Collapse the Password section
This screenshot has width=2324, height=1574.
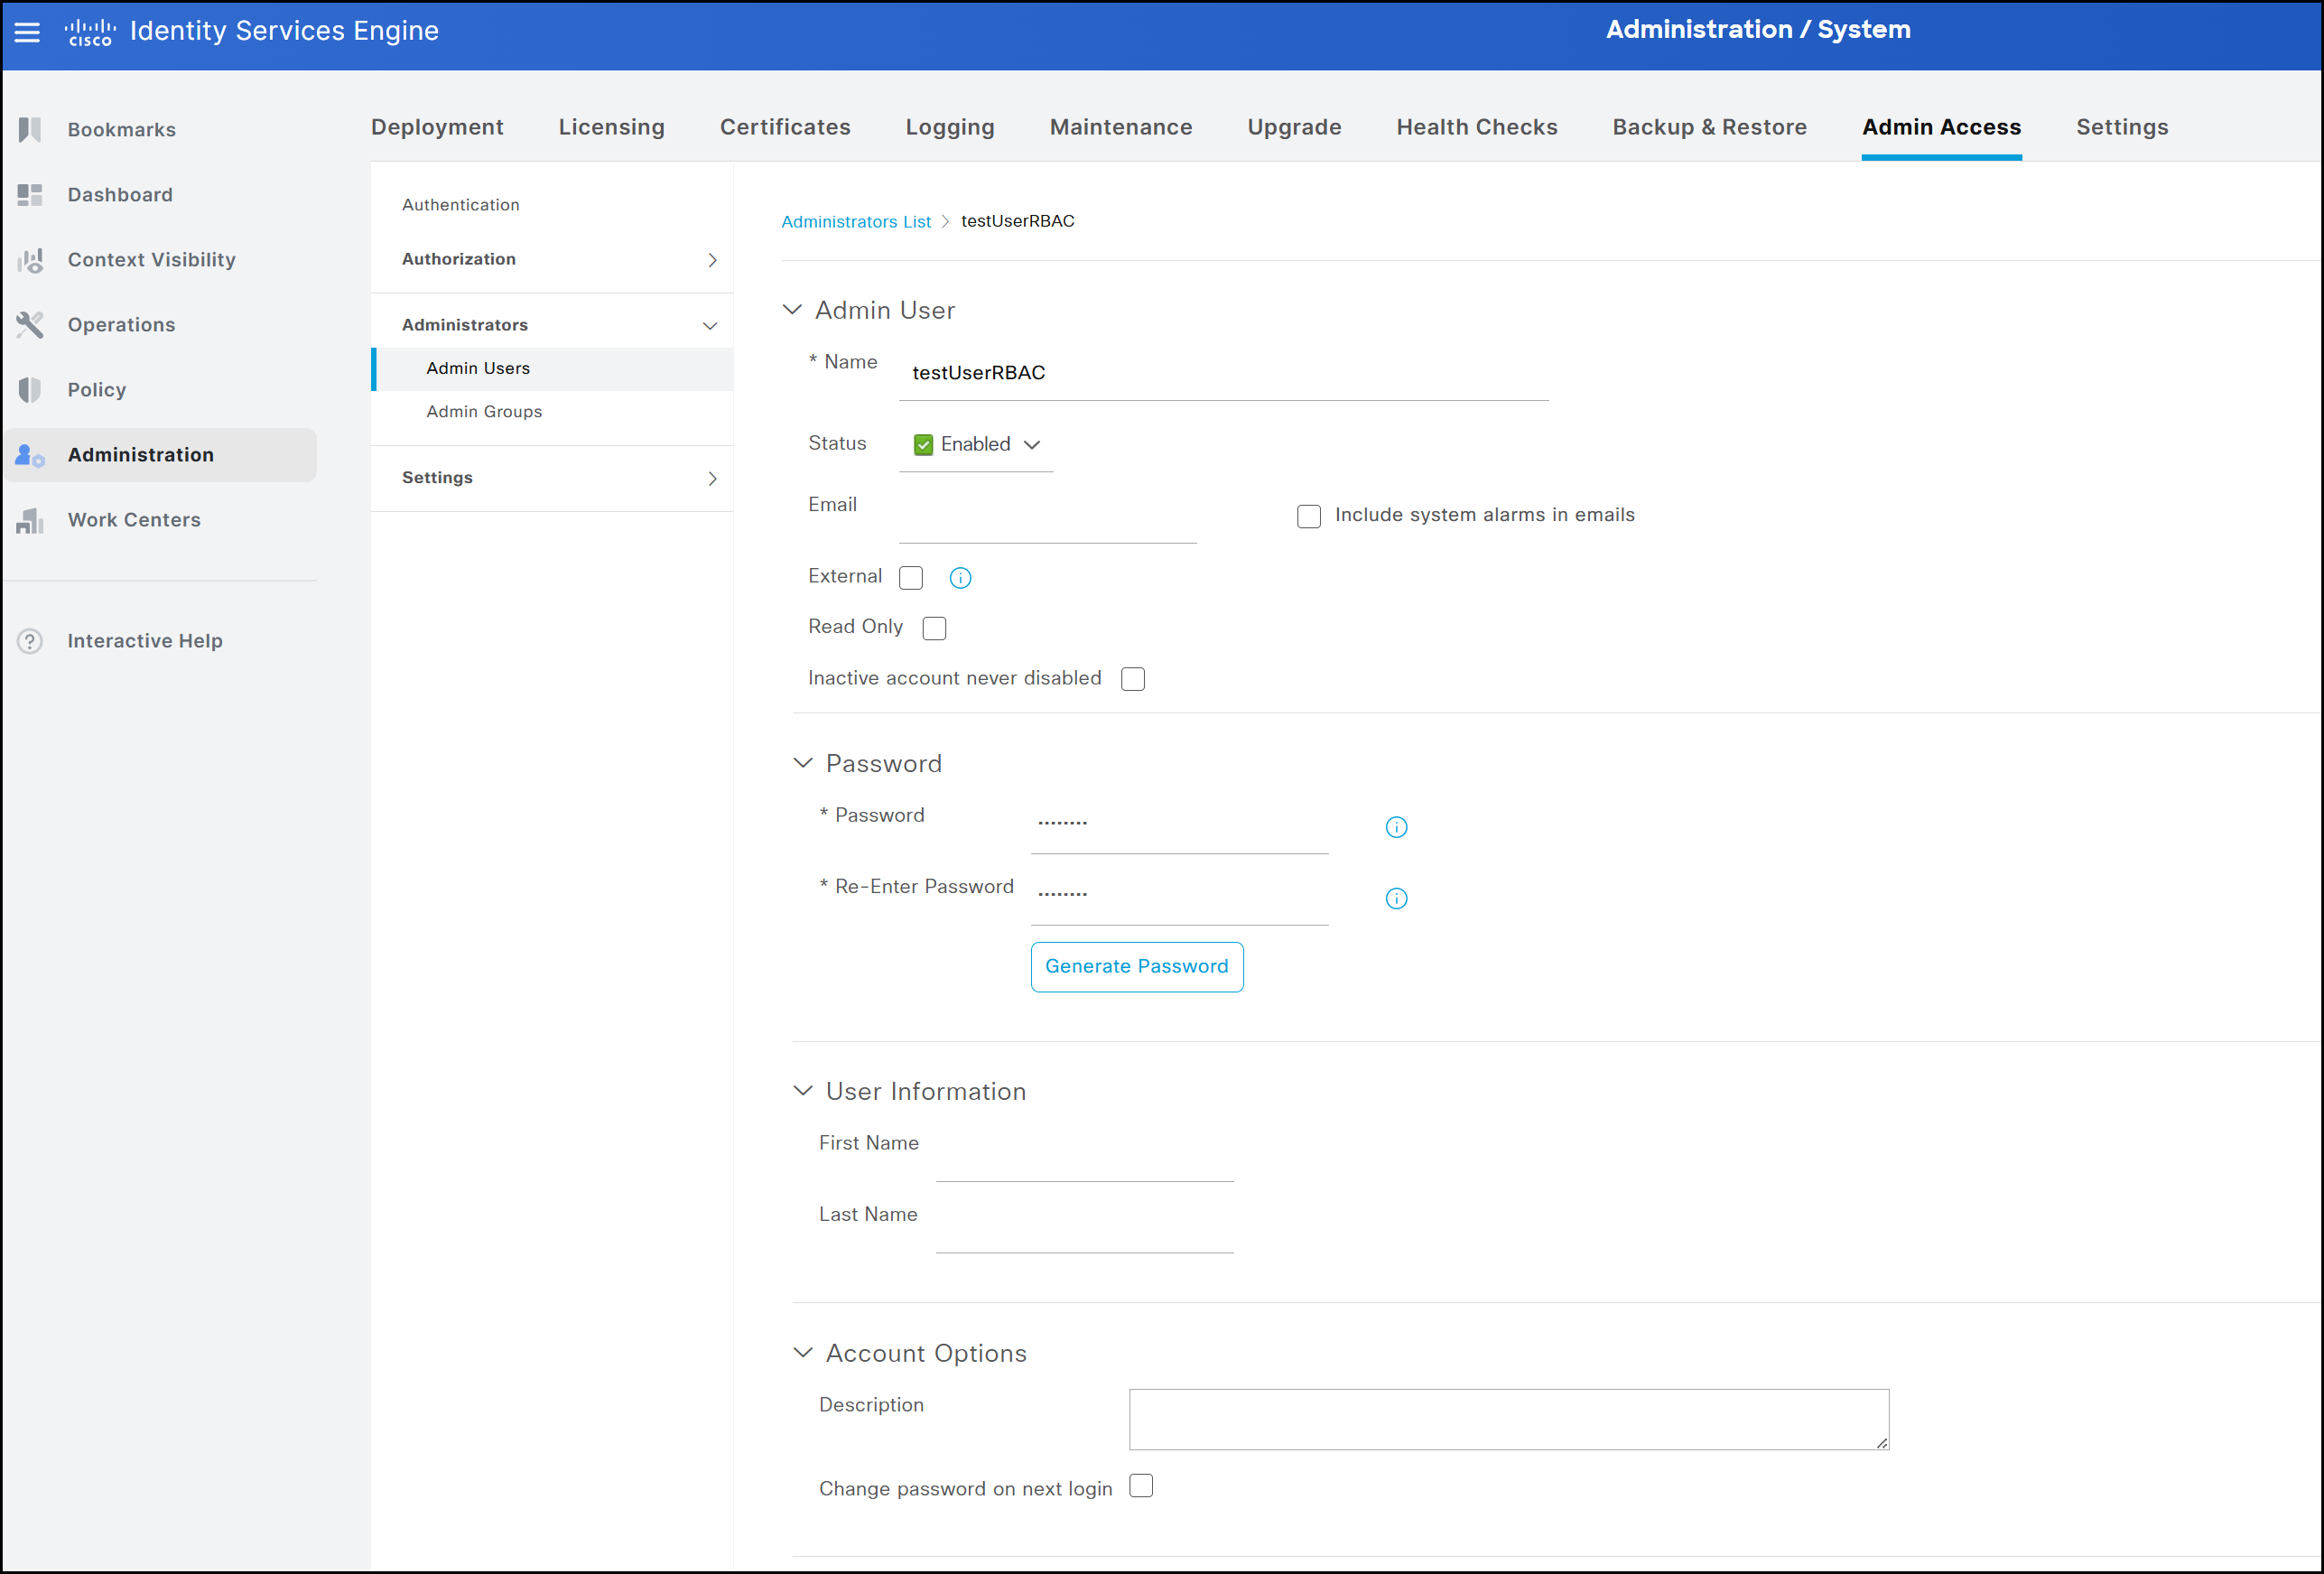[803, 763]
